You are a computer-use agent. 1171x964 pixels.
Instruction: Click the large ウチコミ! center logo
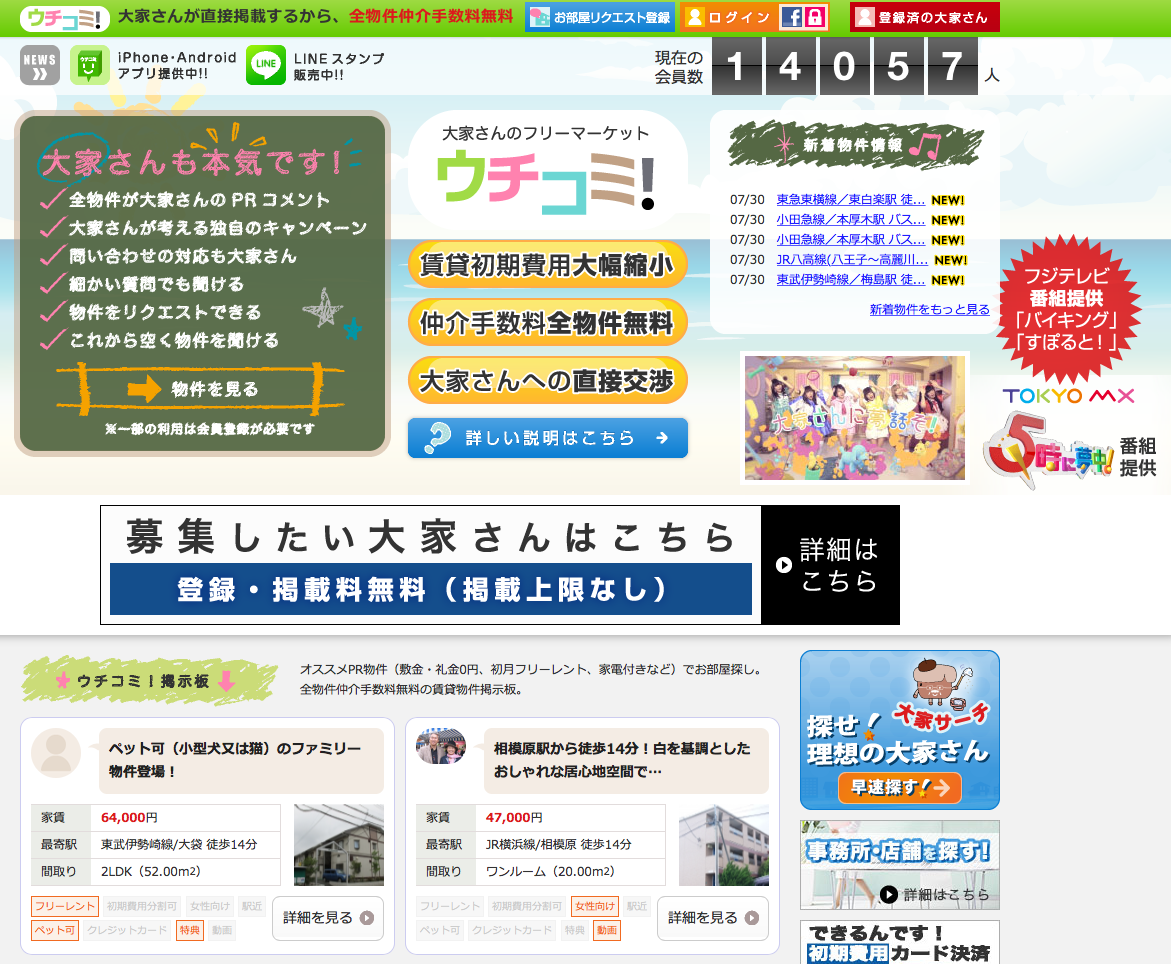click(x=547, y=181)
